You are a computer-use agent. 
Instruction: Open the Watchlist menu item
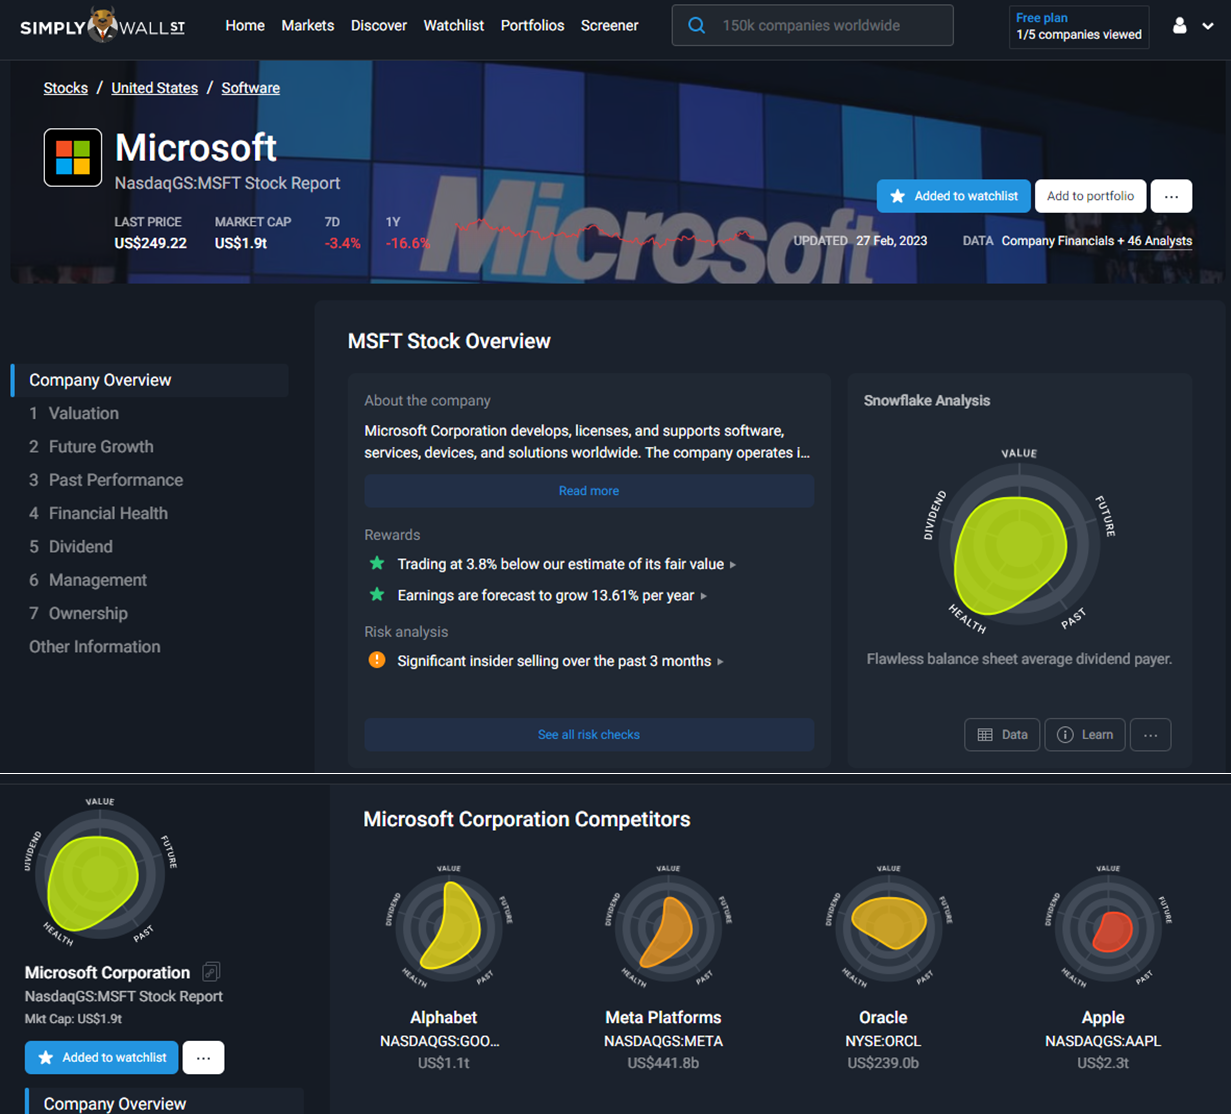coord(454,25)
